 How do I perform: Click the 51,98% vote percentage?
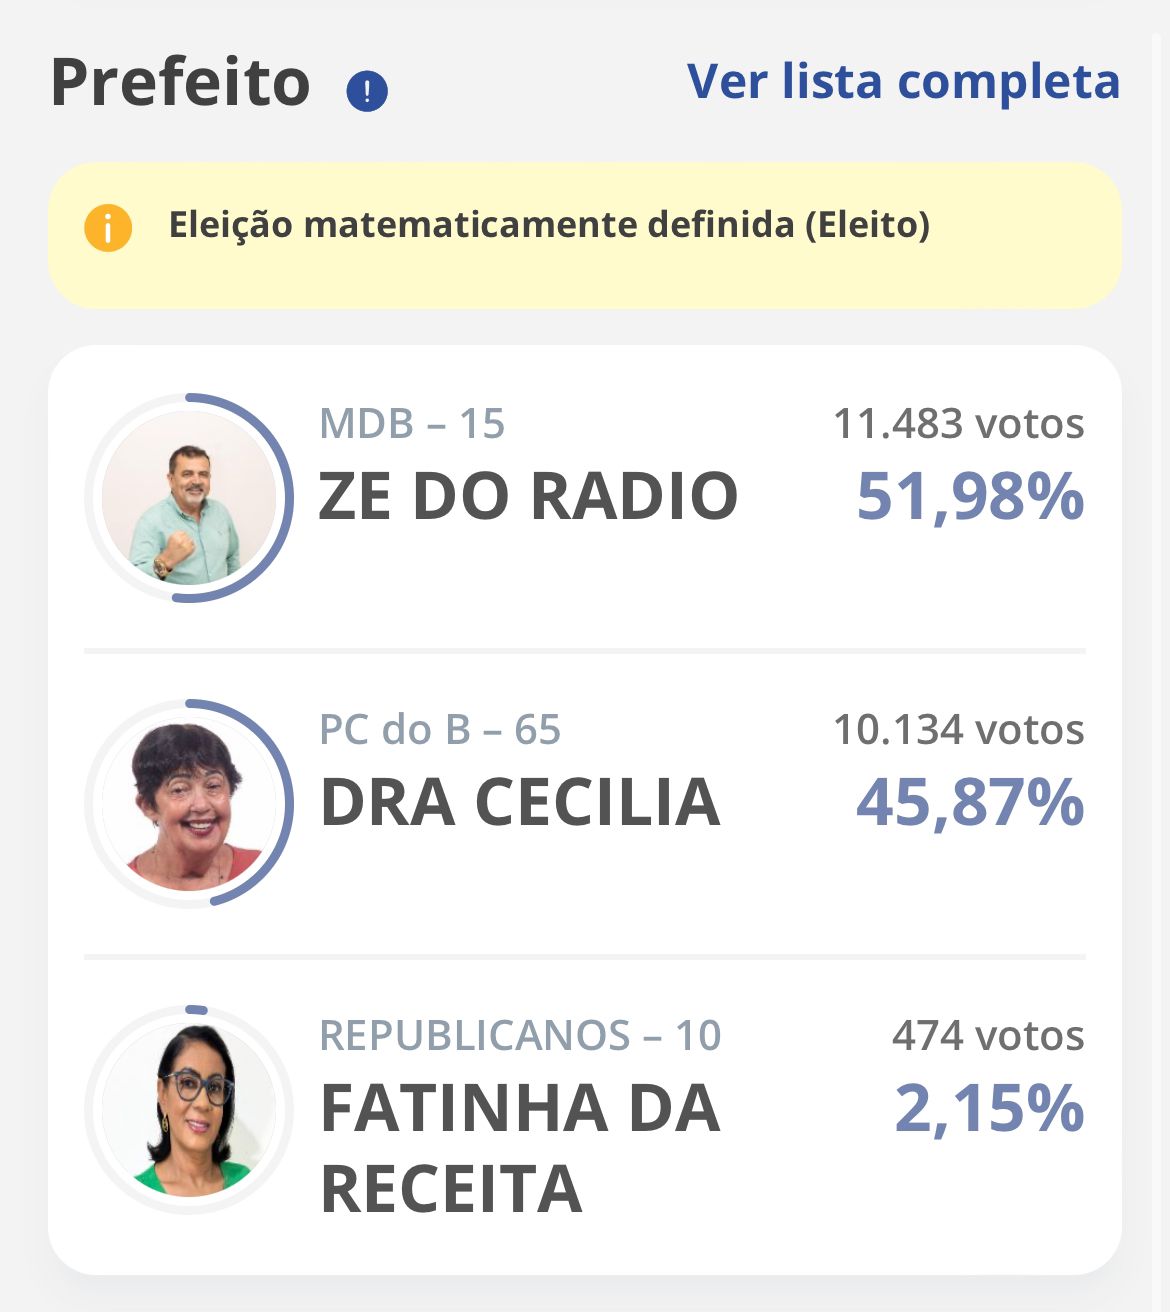(x=970, y=496)
